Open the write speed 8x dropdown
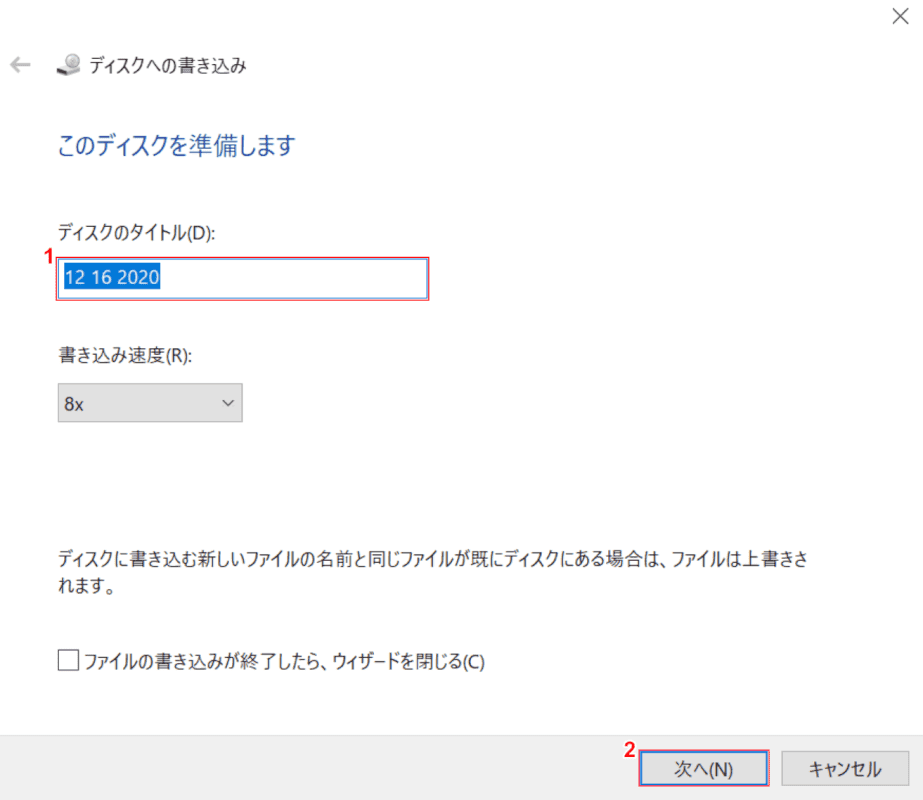The image size is (923, 800). point(150,403)
